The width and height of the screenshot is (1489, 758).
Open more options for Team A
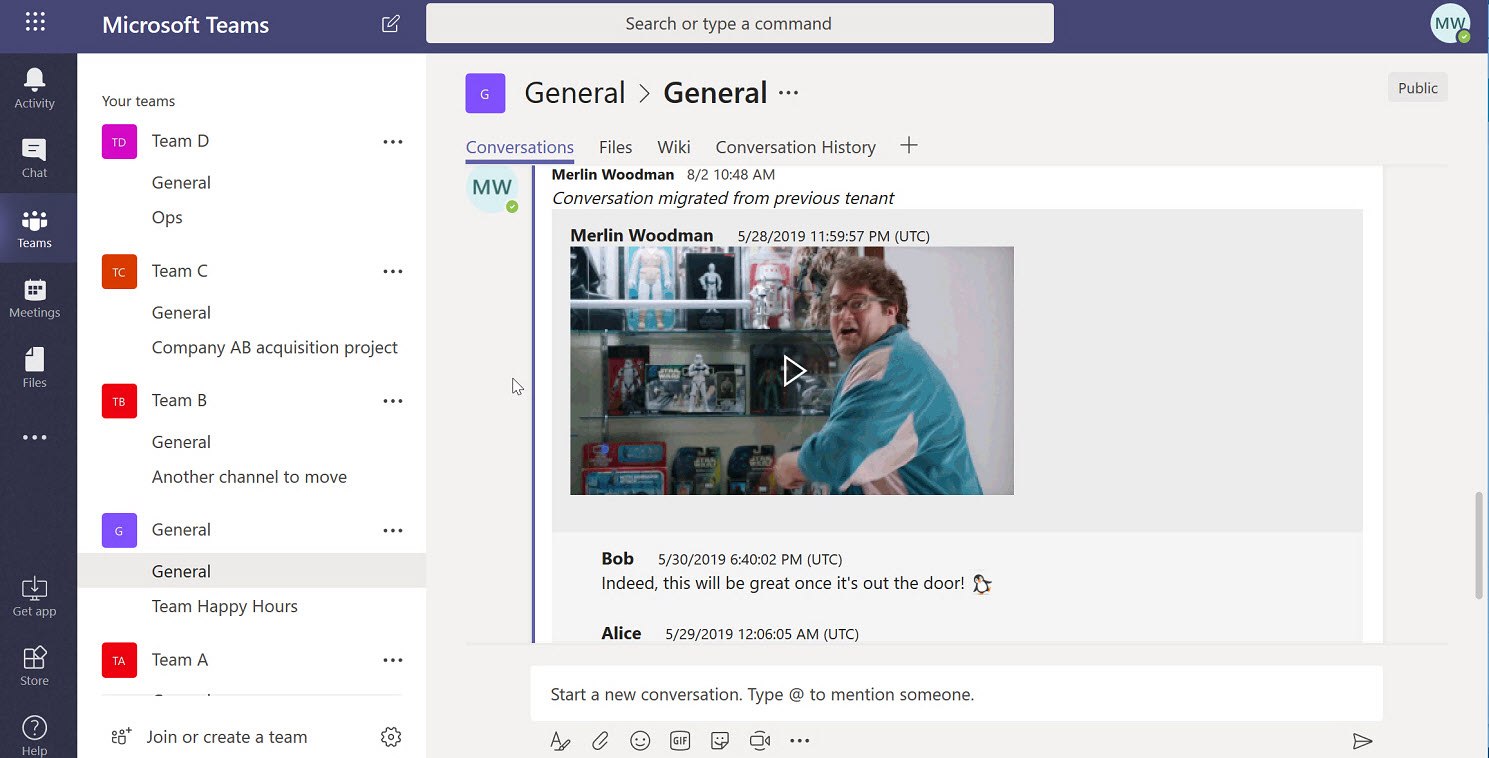393,660
